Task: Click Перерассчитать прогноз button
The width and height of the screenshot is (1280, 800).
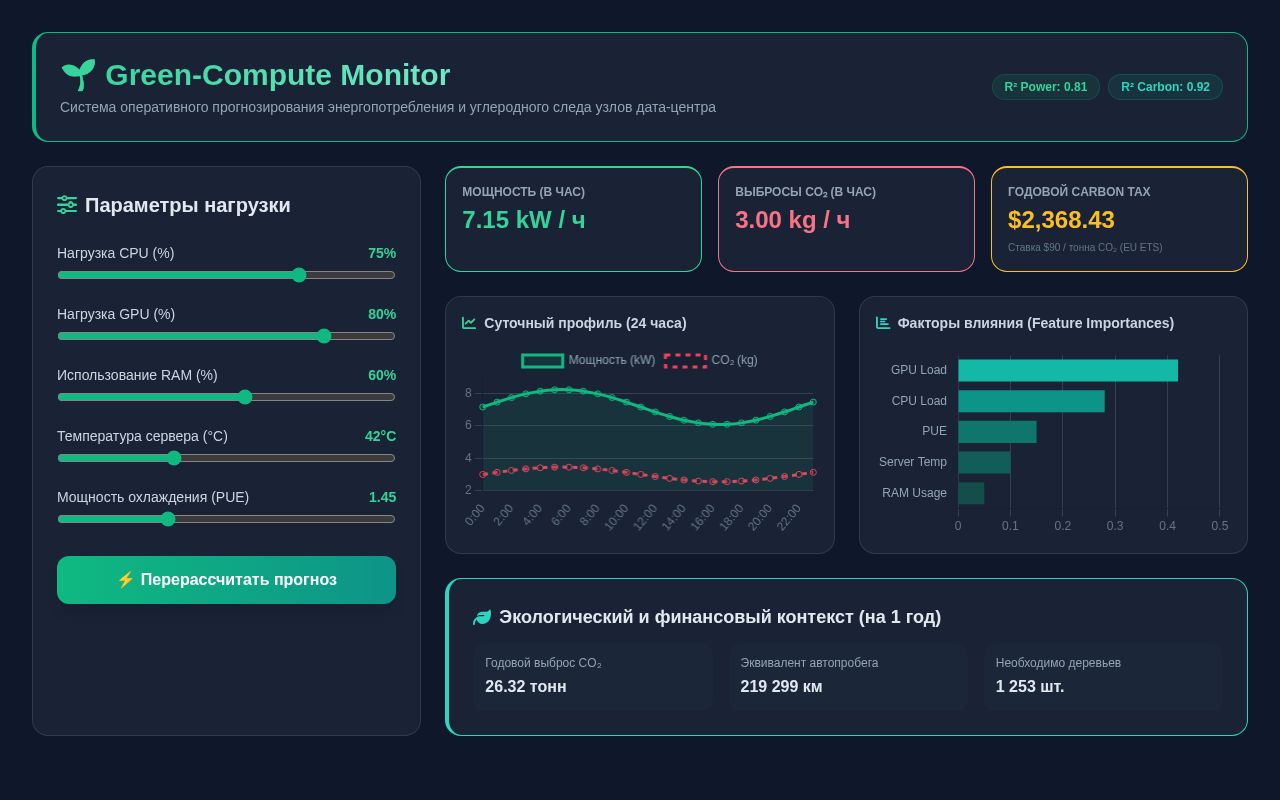Action: tap(226, 580)
